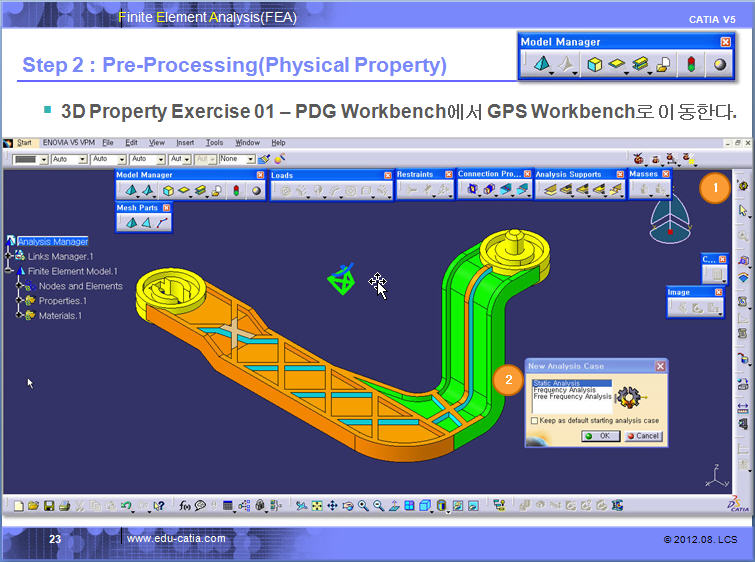Close the Loads toolbar
Screen dimensions: 755x562
click(x=388, y=175)
